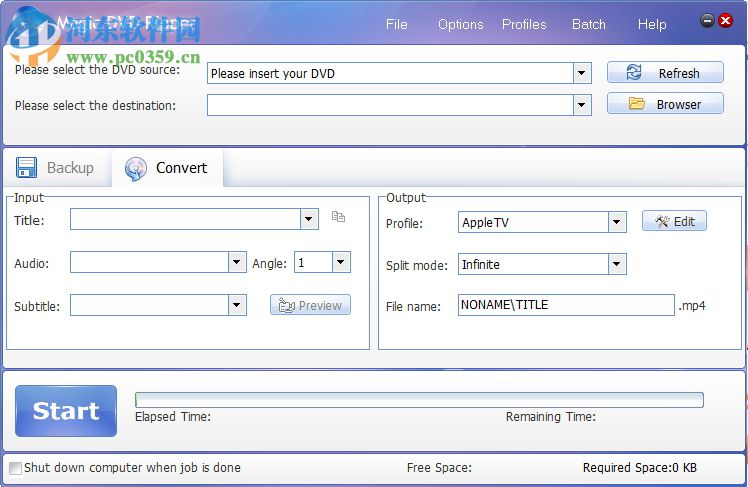Click the Refresh button
The image size is (748, 487).
[665, 73]
